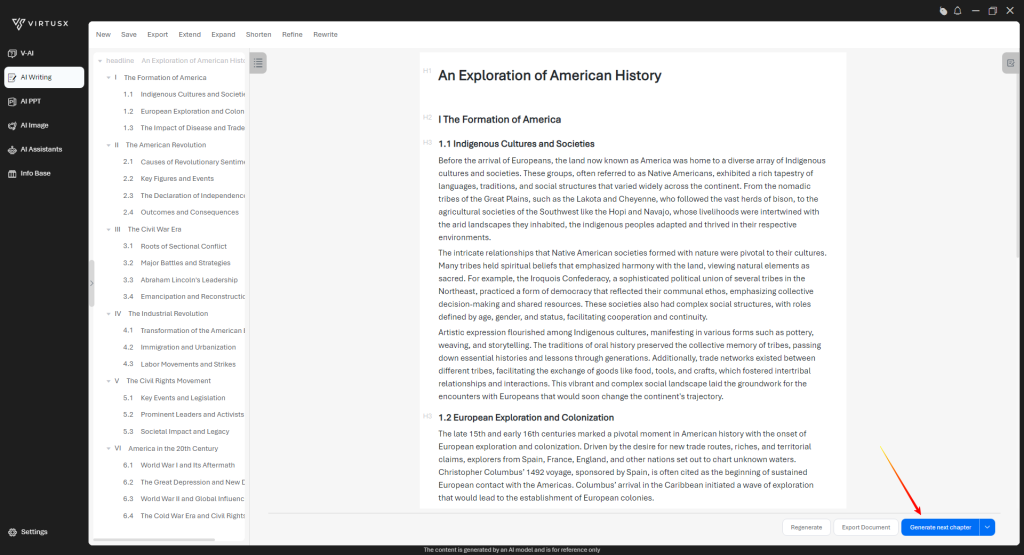Select outline item 3.2 Major Battles and Strategies

tap(176, 263)
